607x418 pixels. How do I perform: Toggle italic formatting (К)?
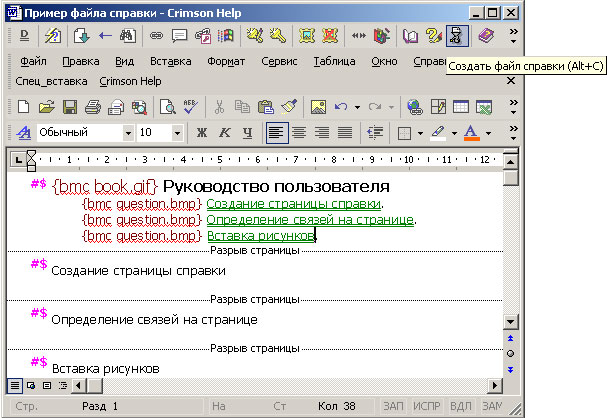coord(223,132)
